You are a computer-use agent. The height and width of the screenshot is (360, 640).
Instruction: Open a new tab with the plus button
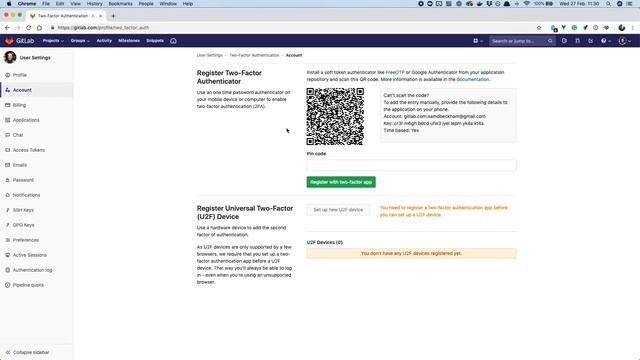(113, 16)
